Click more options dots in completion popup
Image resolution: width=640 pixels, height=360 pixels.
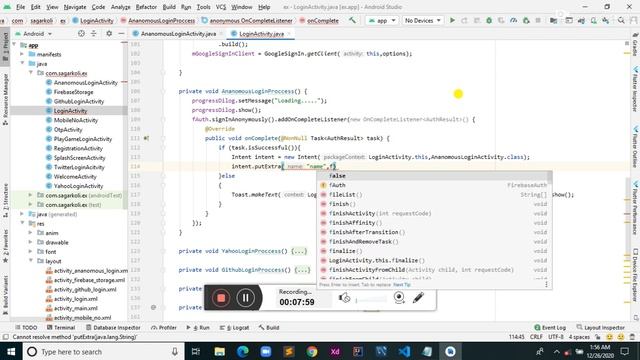(546, 284)
